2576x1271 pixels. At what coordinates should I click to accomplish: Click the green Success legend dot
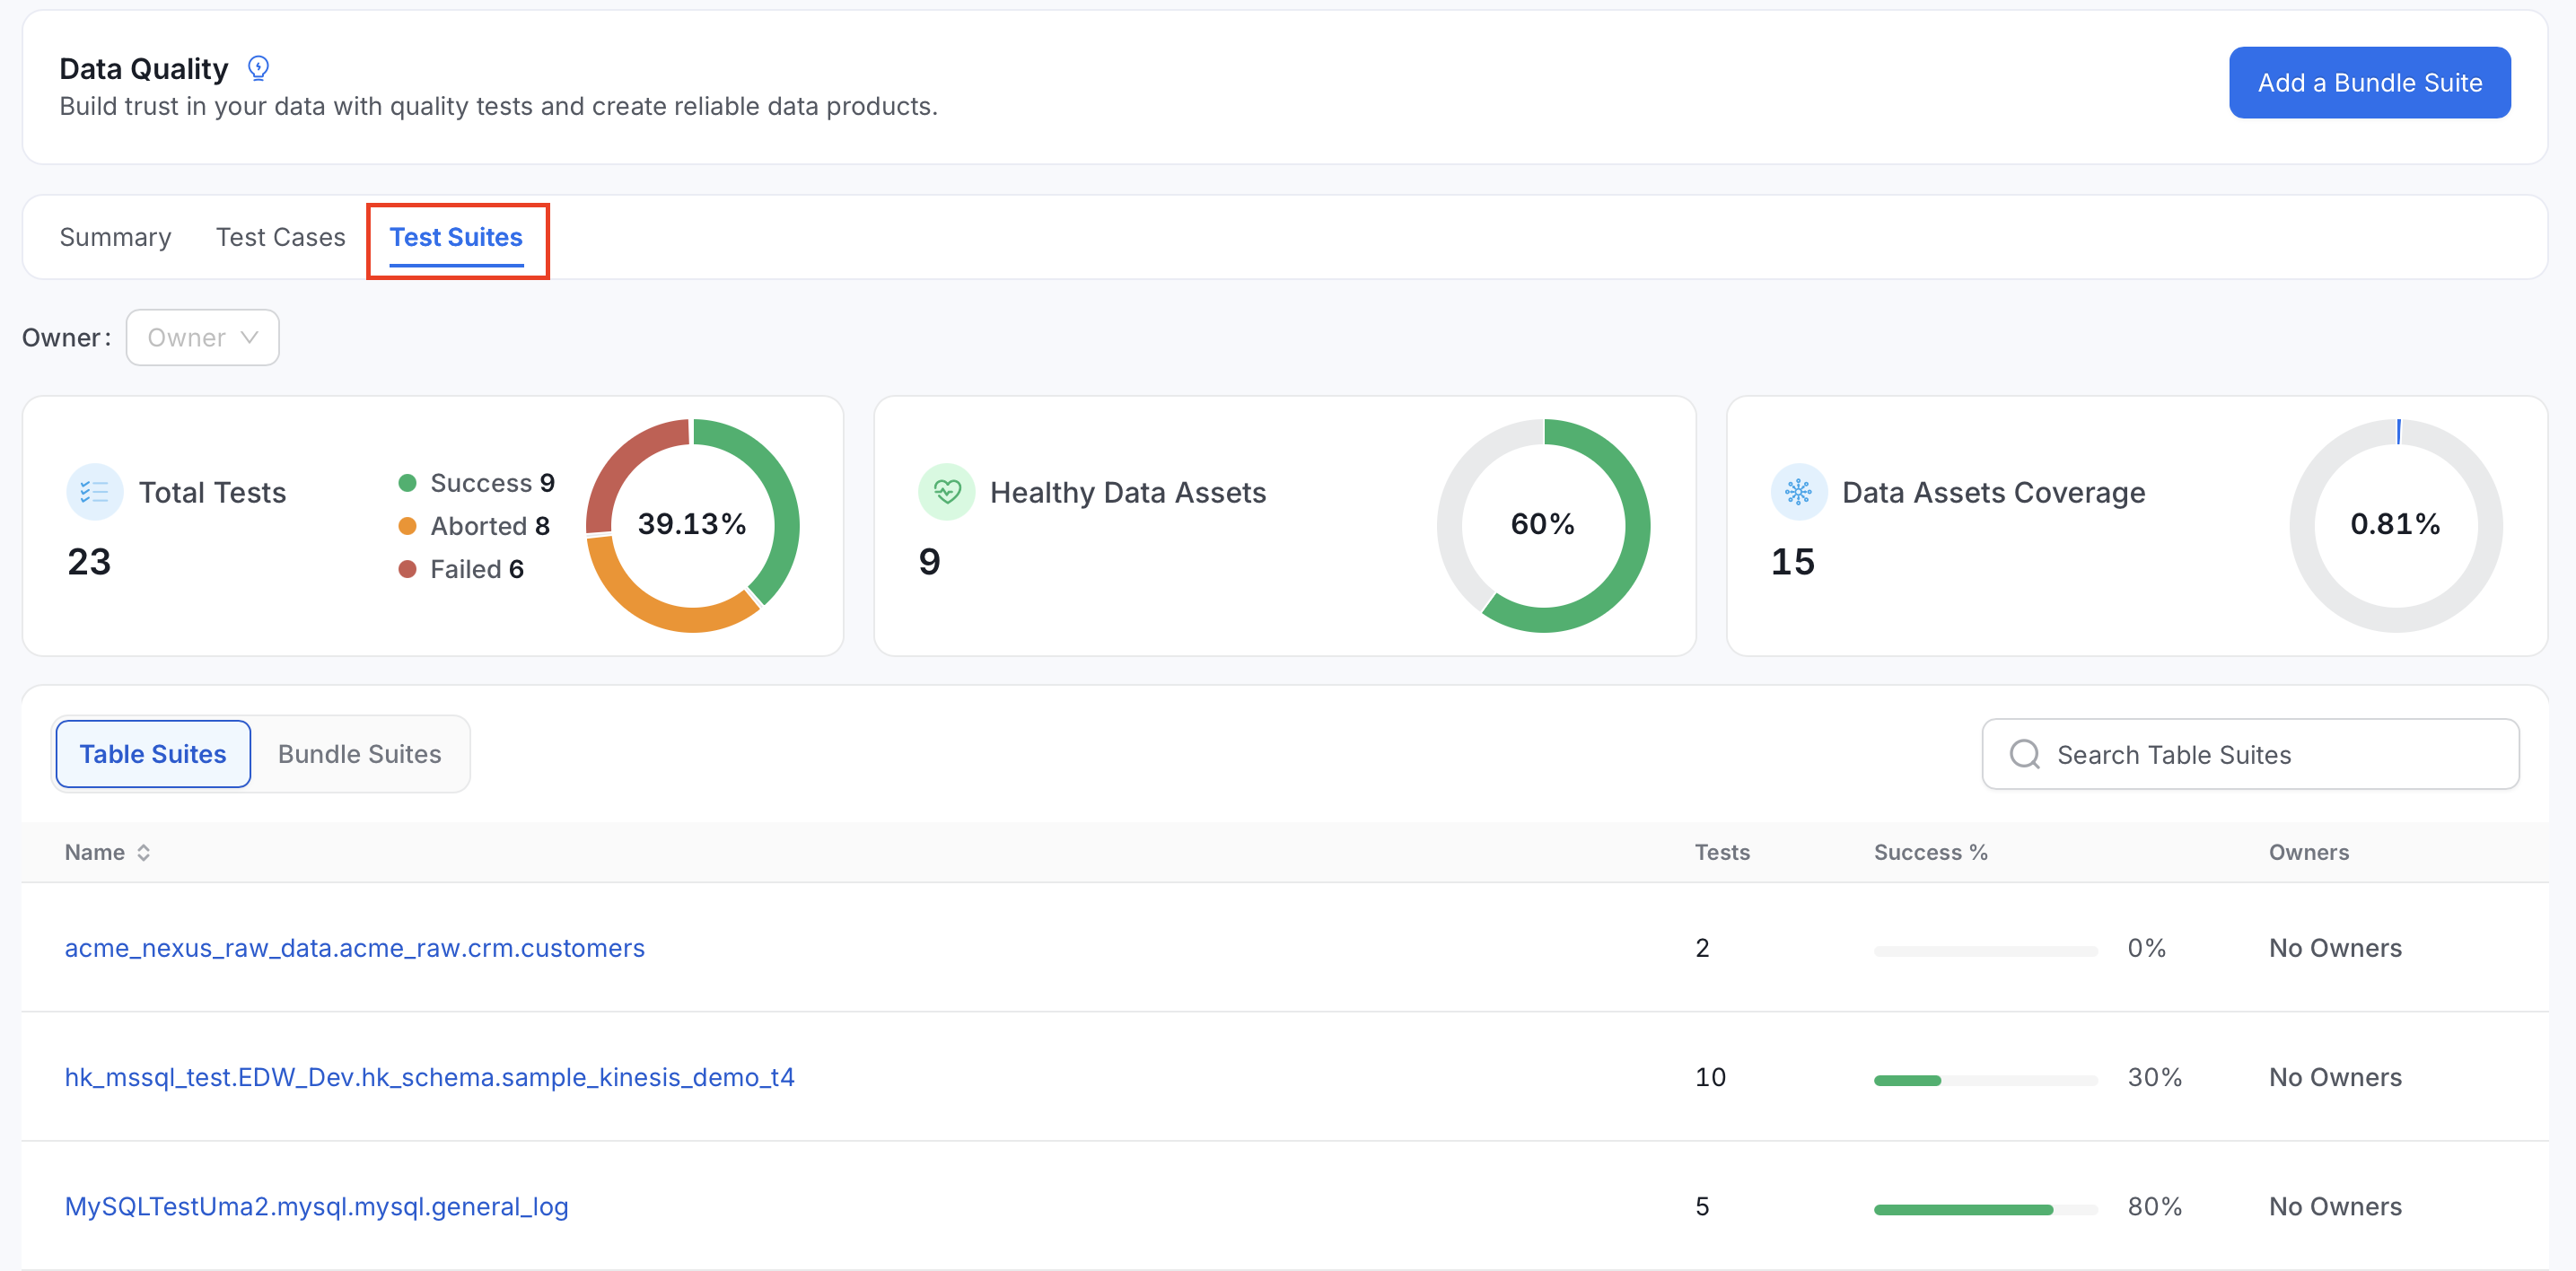407,484
